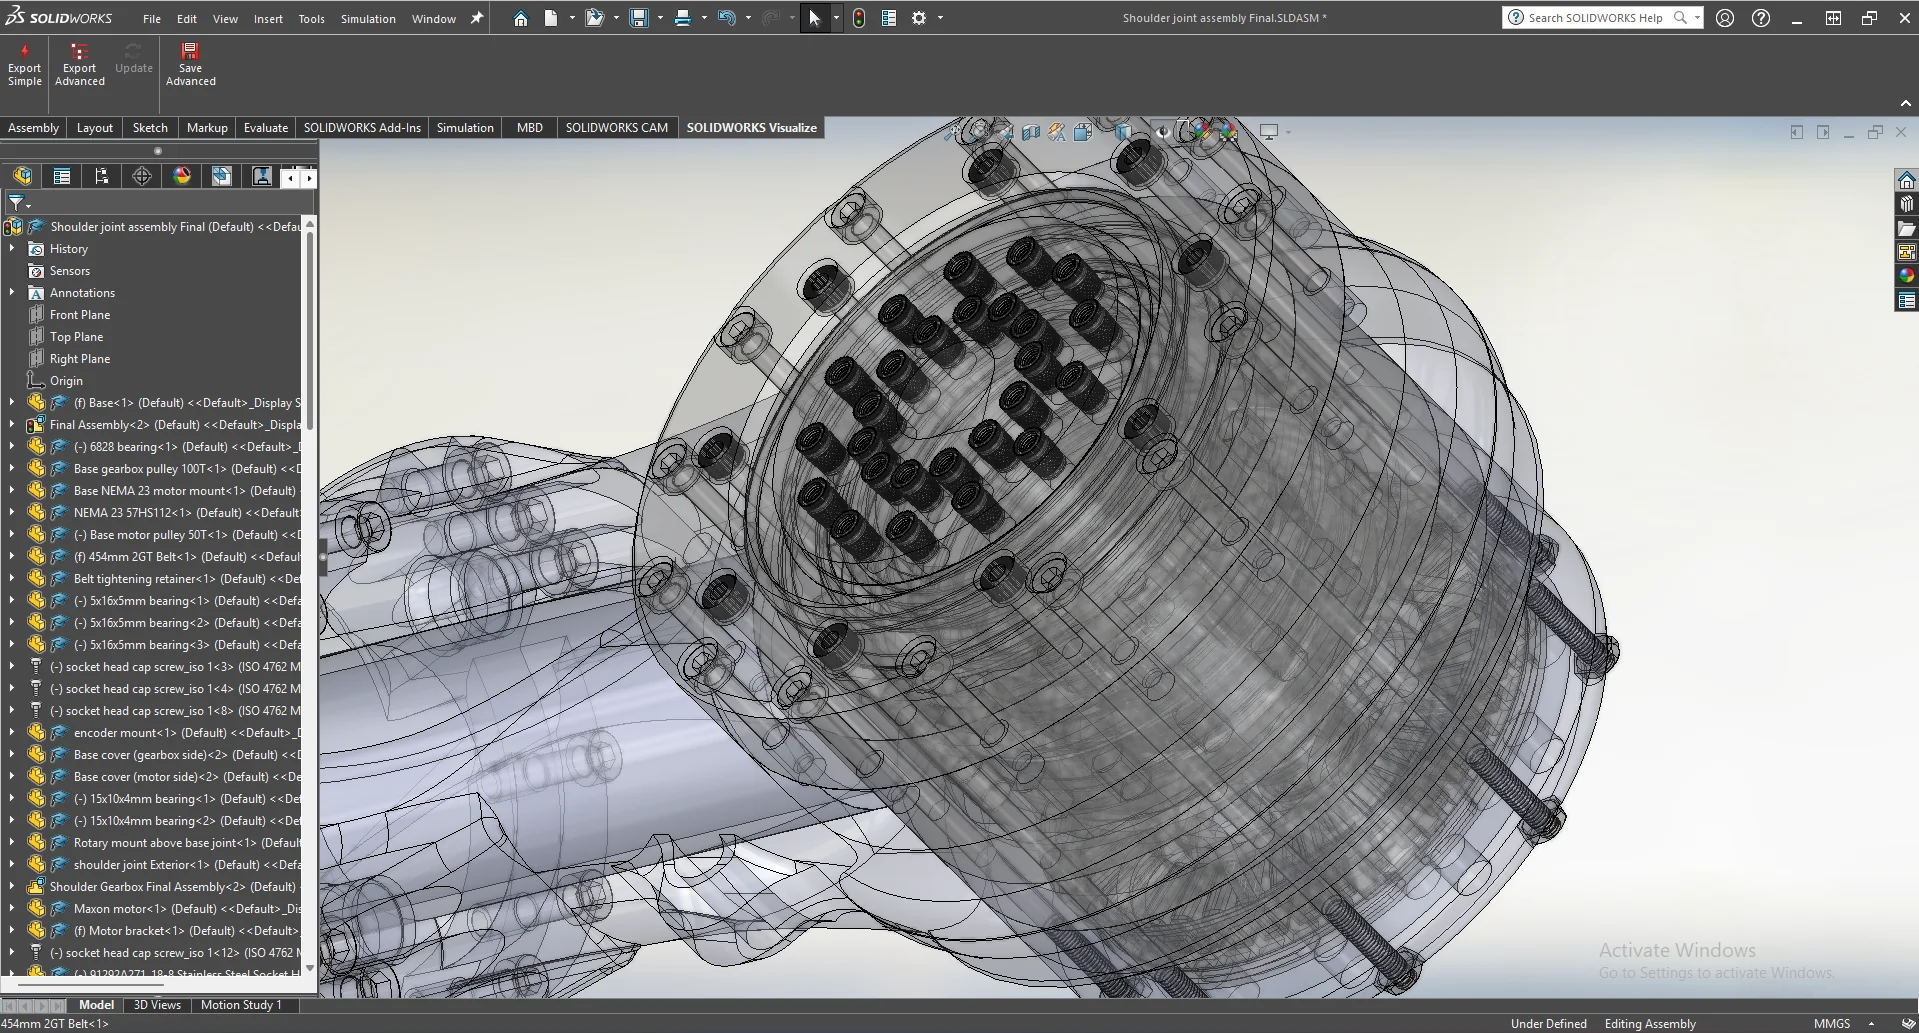Open the Save dropdown arrow
Viewport: 1919px width, 1033px height.
(x=660, y=18)
